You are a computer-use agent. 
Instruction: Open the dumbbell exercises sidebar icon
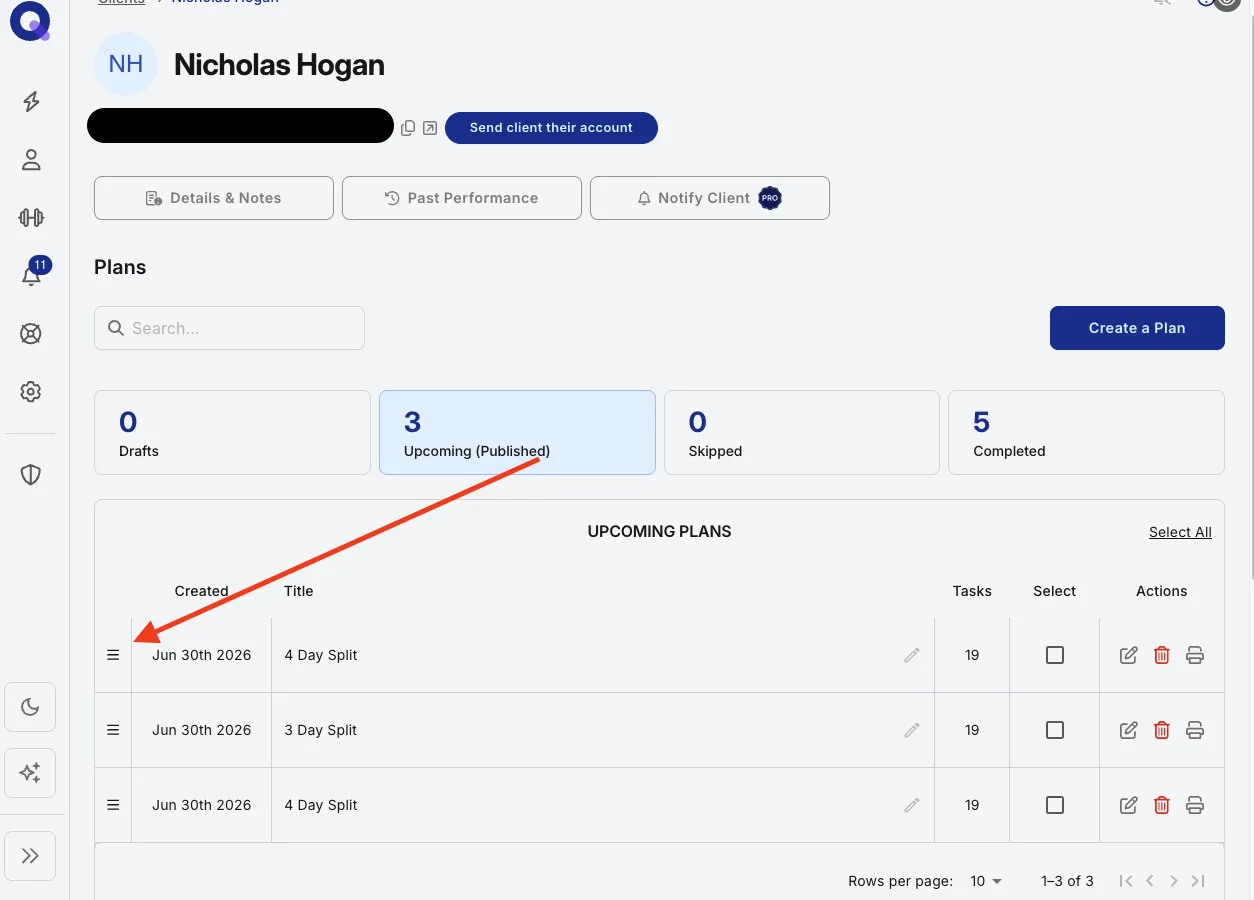coord(31,217)
